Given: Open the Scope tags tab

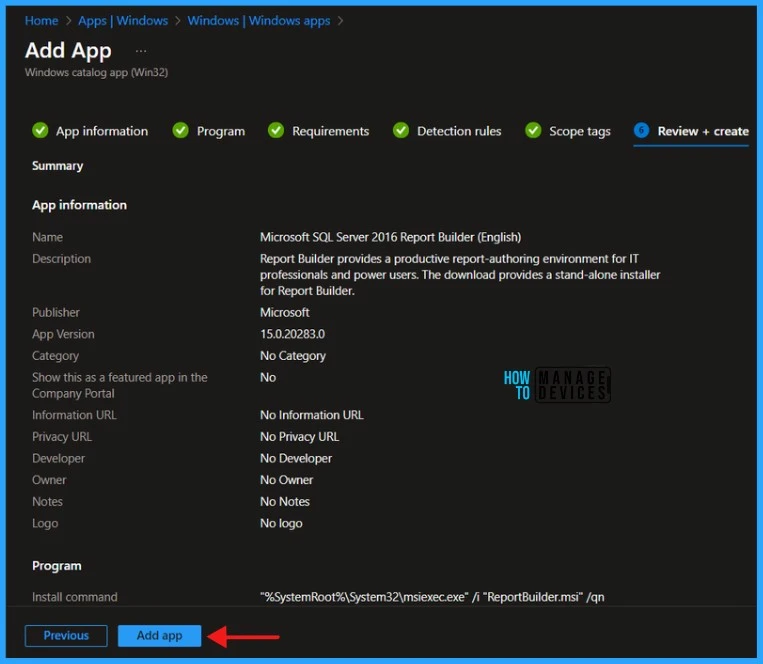Looking at the screenshot, I should pyautogui.click(x=580, y=131).
